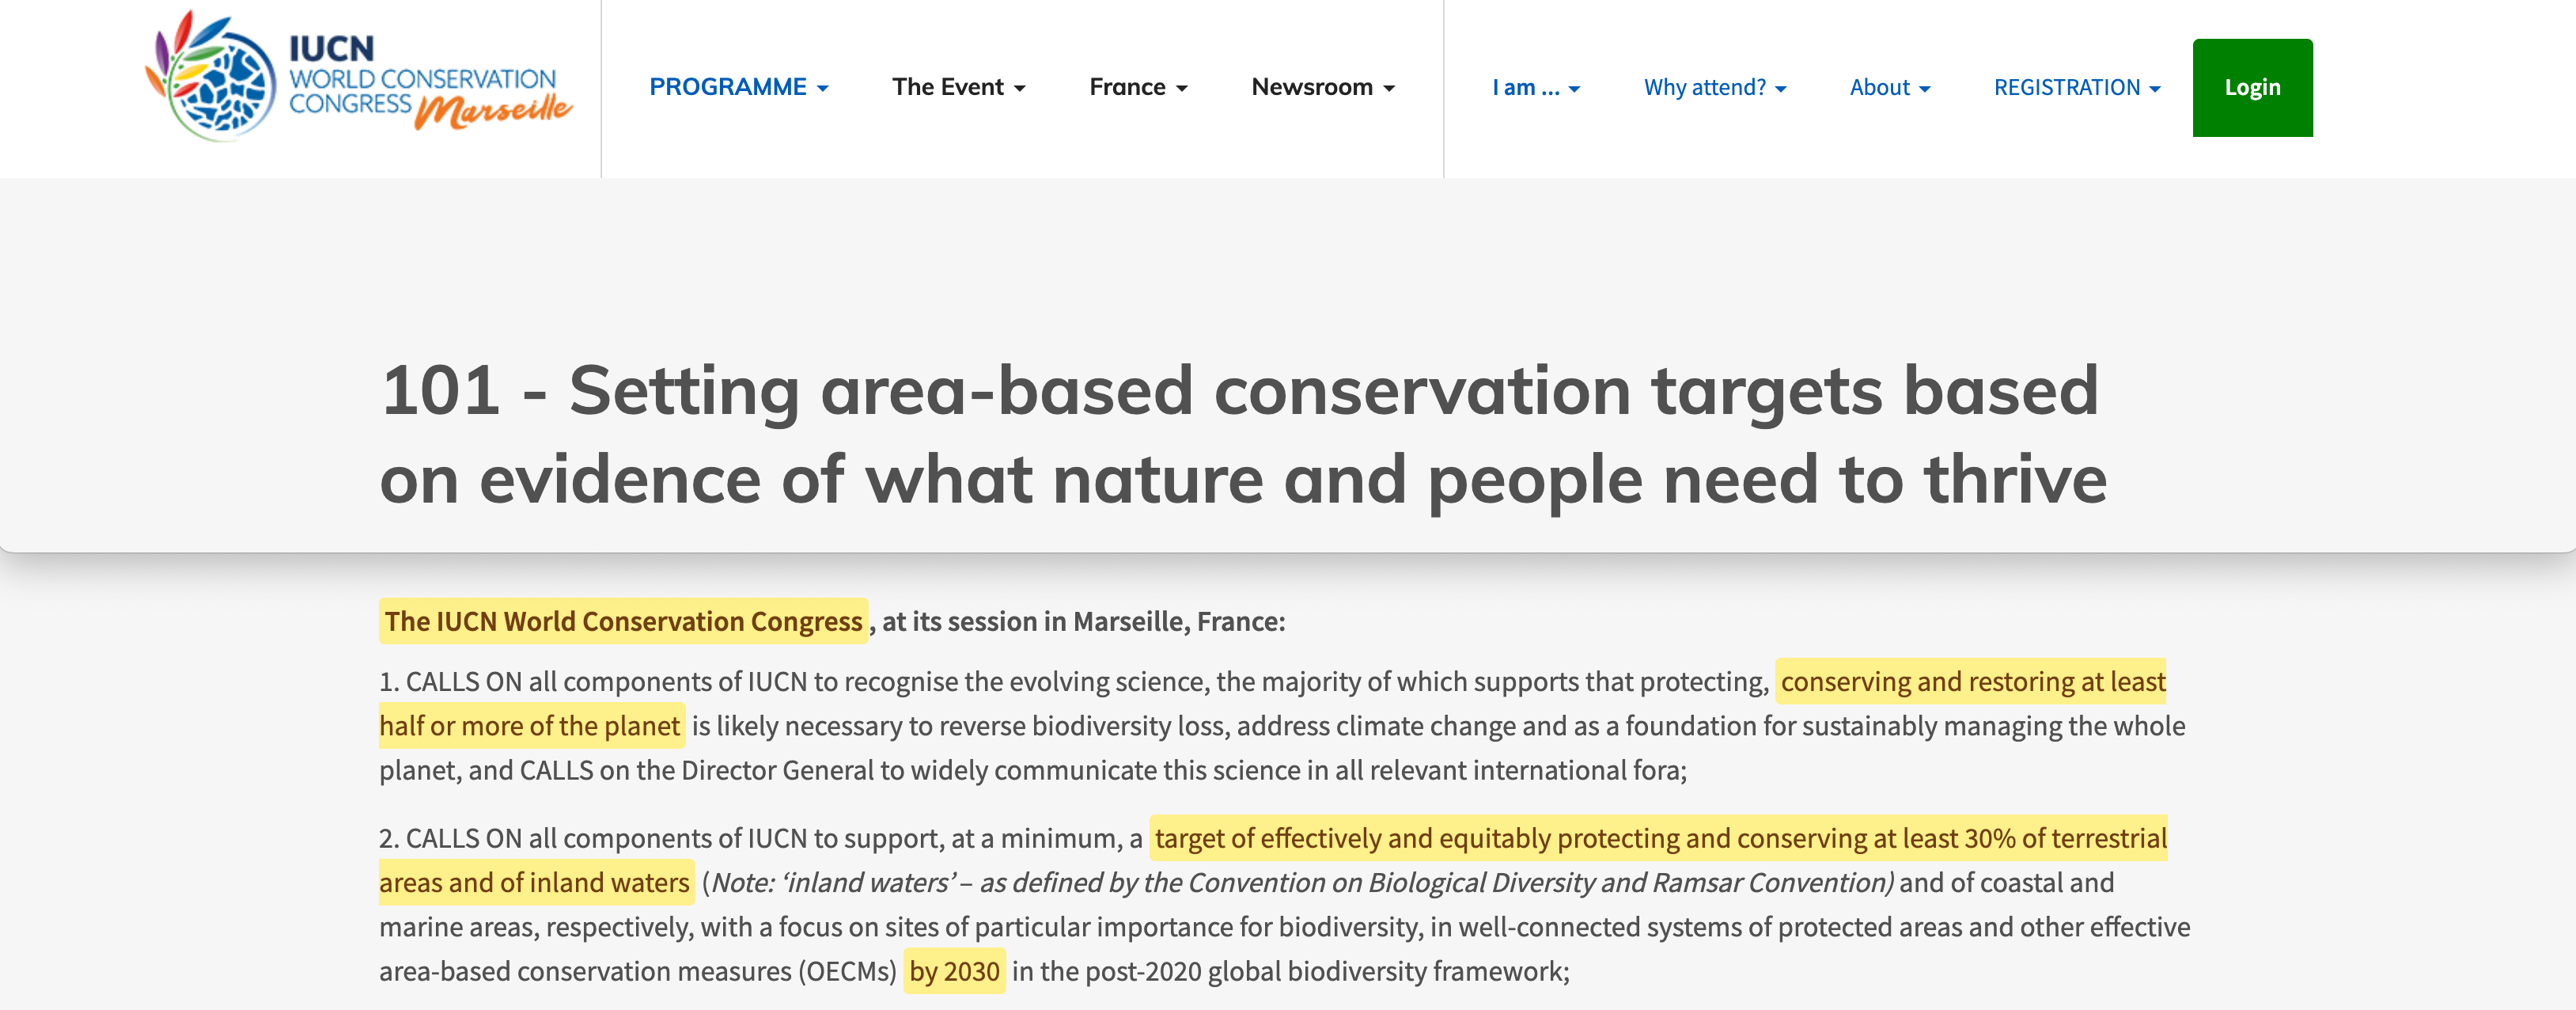The image size is (2576, 1010).
Task: Click highlighted 'The IUCN World Conservation Congress' text
Action: pyautogui.click(x=623, y=621)
